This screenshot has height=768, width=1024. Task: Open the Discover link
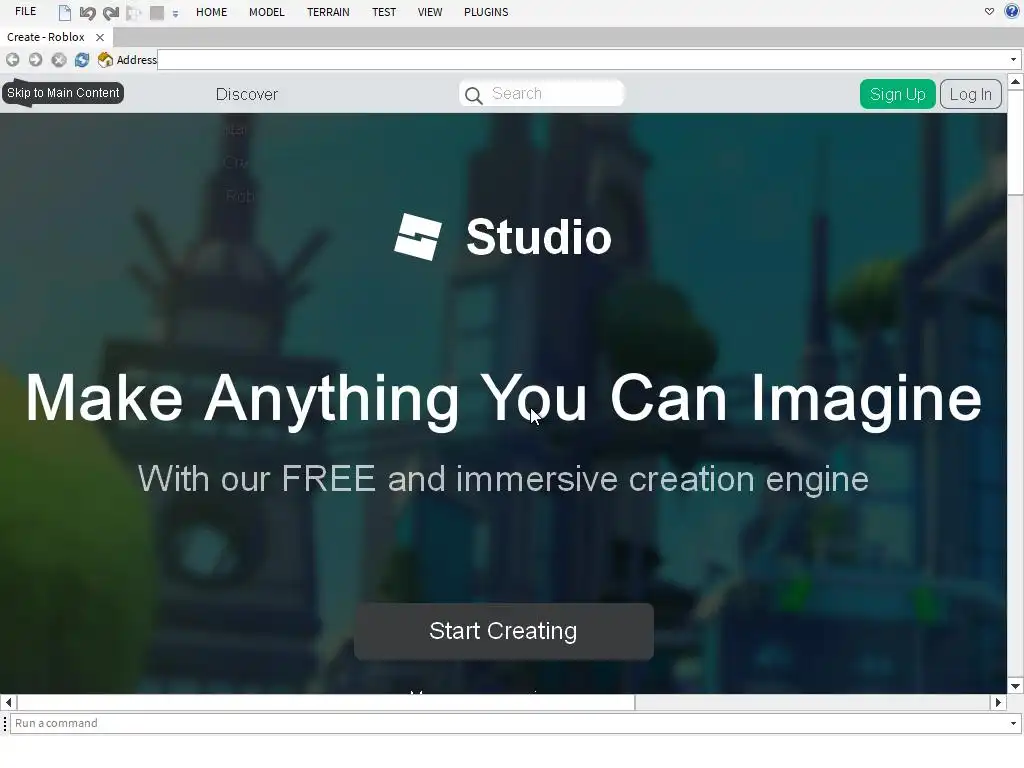point(247,94)
